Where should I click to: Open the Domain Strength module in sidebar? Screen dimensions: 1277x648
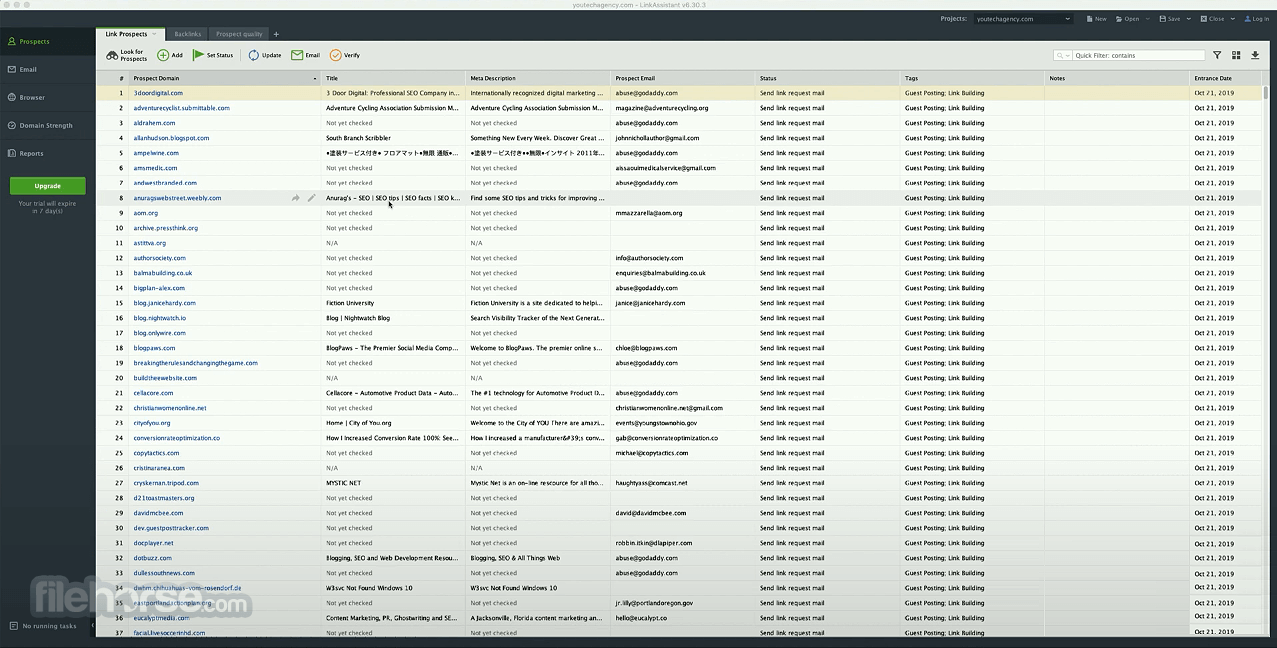[x=47, y=125]
